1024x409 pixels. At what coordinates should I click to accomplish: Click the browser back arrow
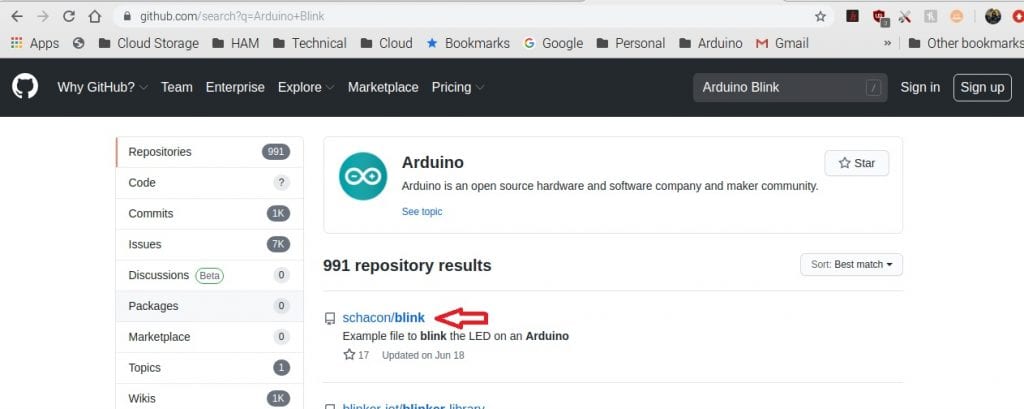pyautogui.click(x=17, y=16)
